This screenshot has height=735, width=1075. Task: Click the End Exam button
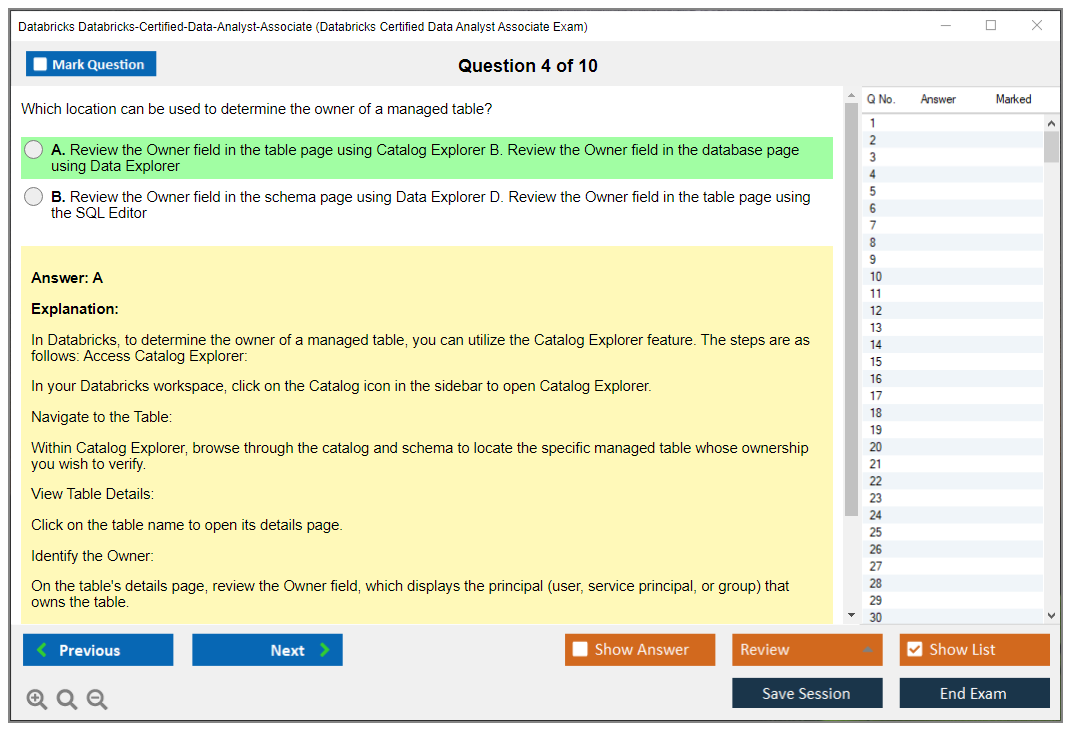974,693
